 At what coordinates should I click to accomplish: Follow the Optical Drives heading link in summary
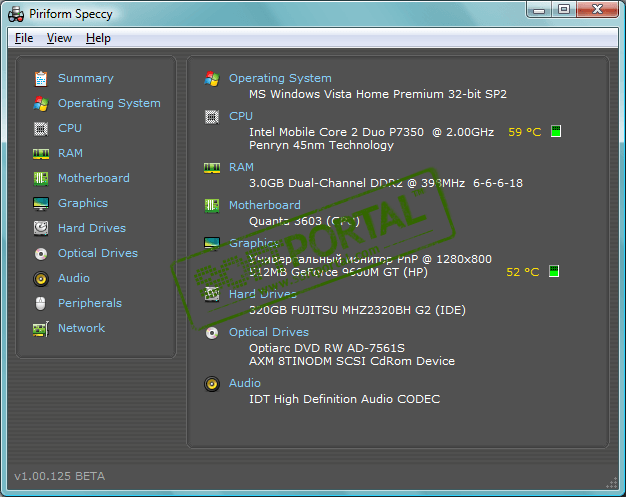pos(269,332)
